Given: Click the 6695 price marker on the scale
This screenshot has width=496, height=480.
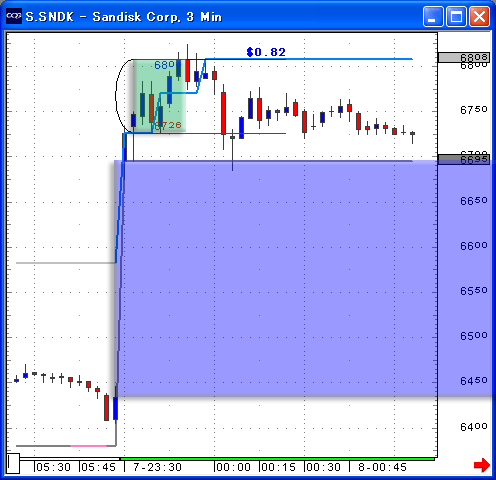Looking at the screenshot, I should (464, 159).
